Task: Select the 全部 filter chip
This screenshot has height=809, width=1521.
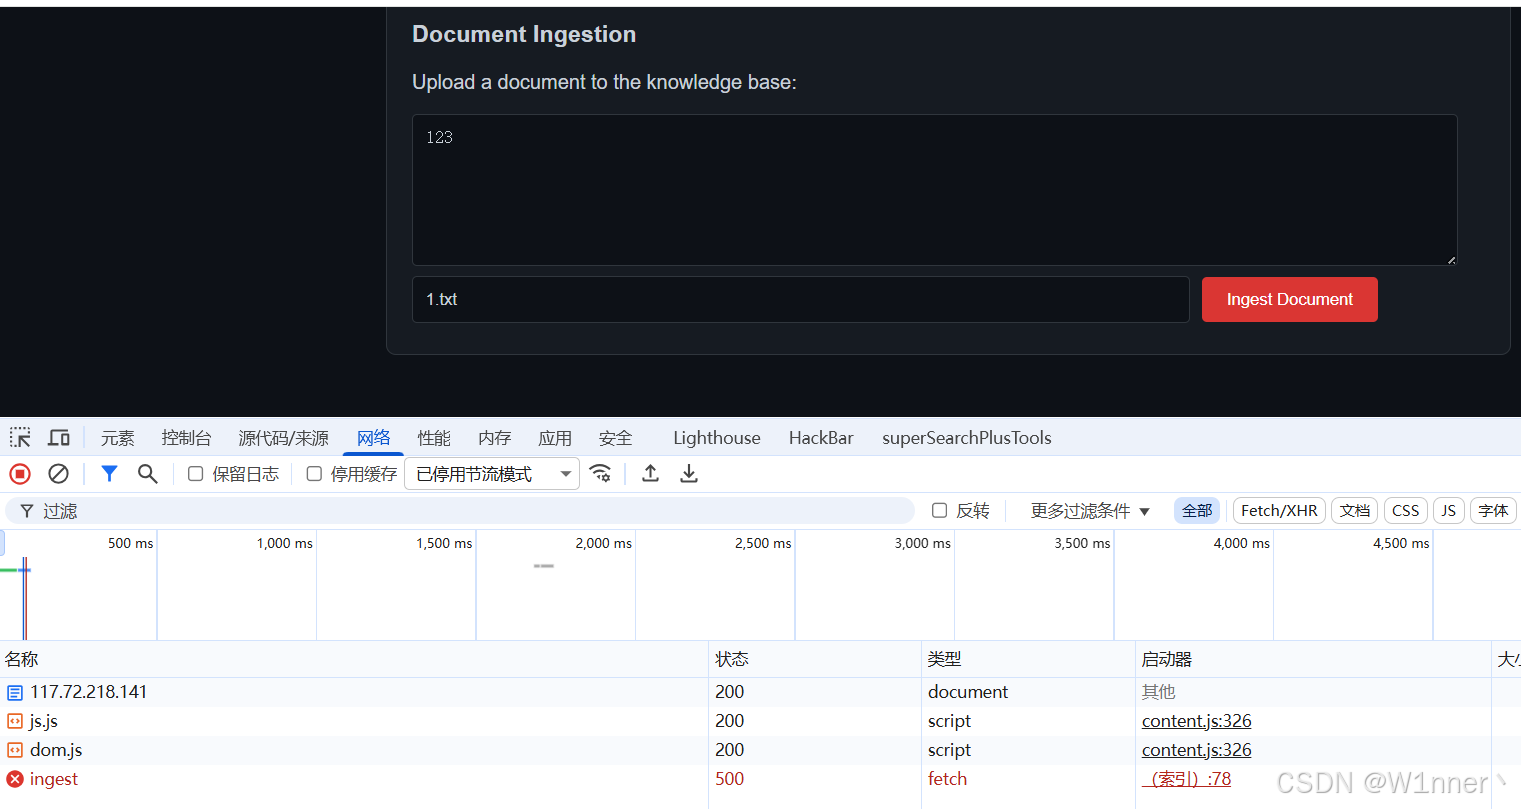Action: click(x=1197, y=511)
